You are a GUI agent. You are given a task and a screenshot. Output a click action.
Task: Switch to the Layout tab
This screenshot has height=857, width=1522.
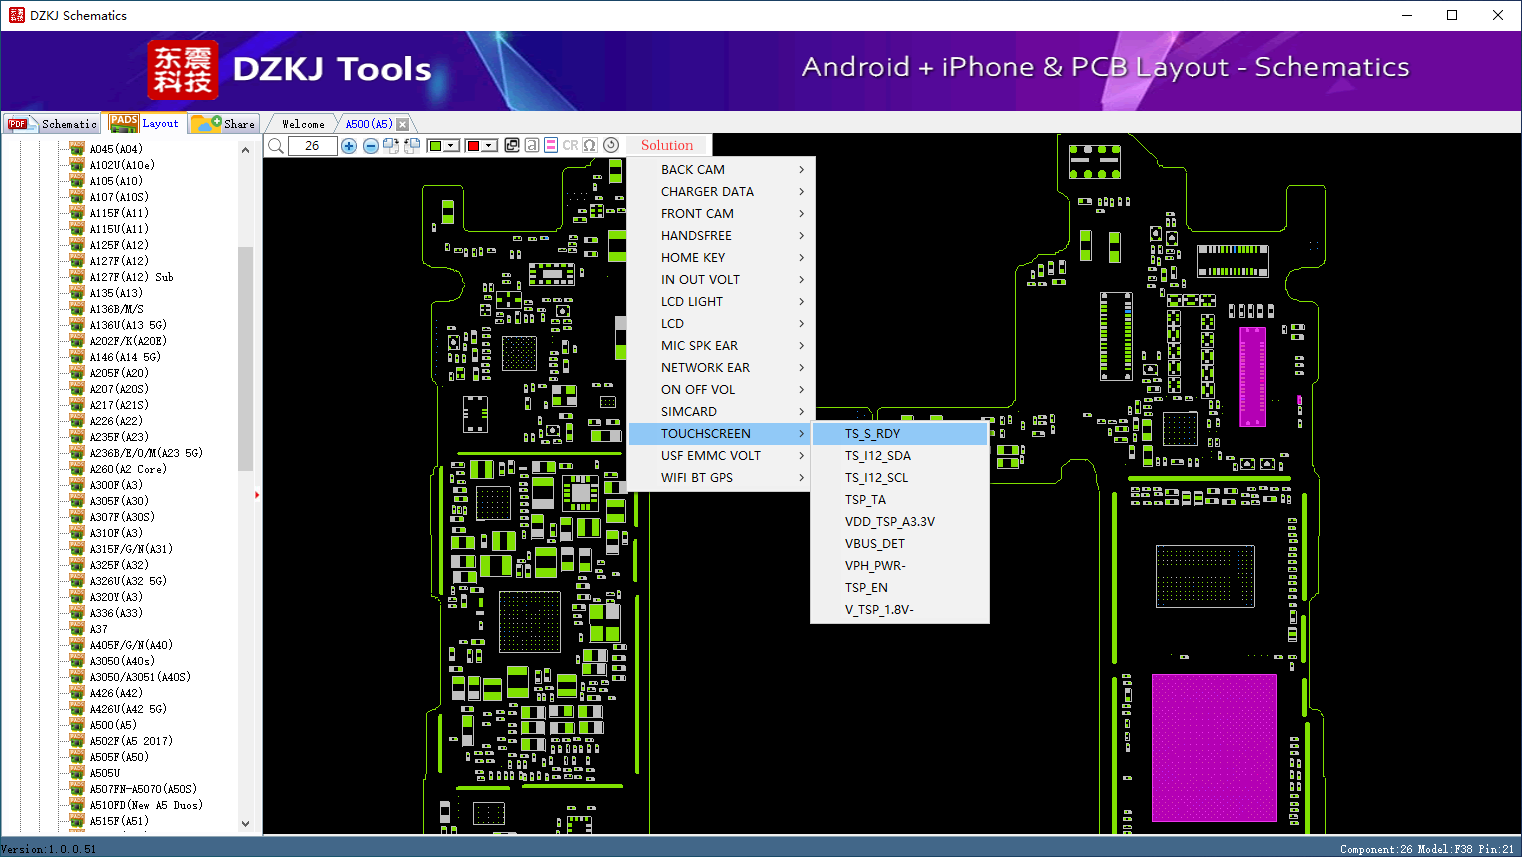pyautogui.click(x=145, y=123)
